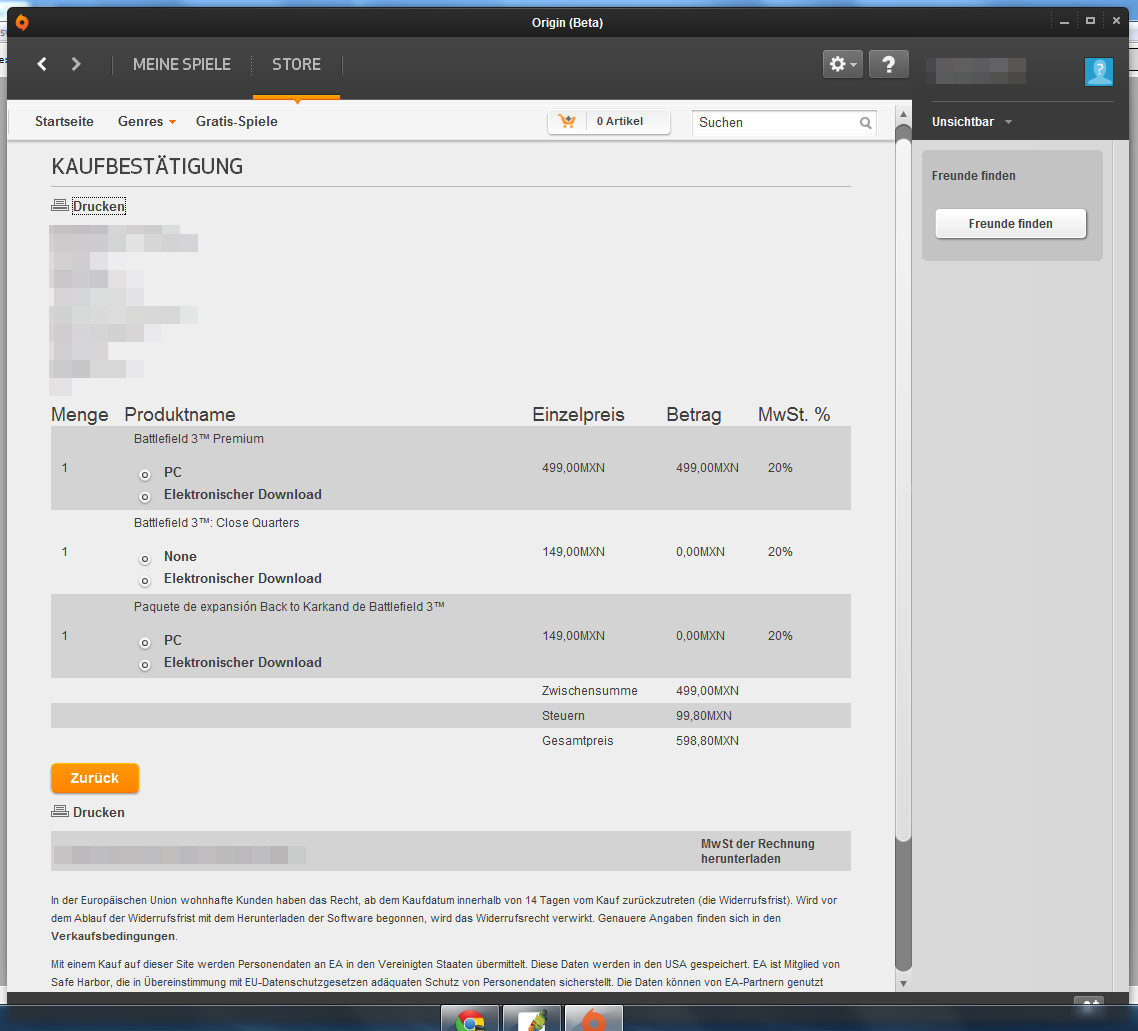Click the bottom Drucken link
The height and width of the screenshot is (1031, 1138).
tap(99, 812)
